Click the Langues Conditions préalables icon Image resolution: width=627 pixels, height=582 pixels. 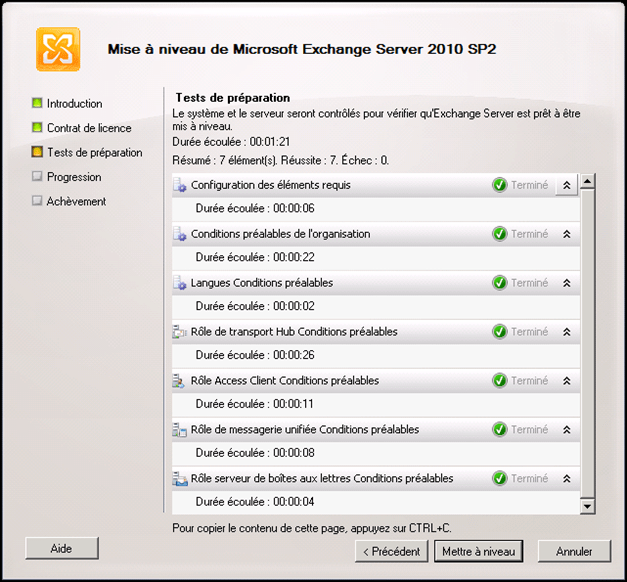click(180, 283)
